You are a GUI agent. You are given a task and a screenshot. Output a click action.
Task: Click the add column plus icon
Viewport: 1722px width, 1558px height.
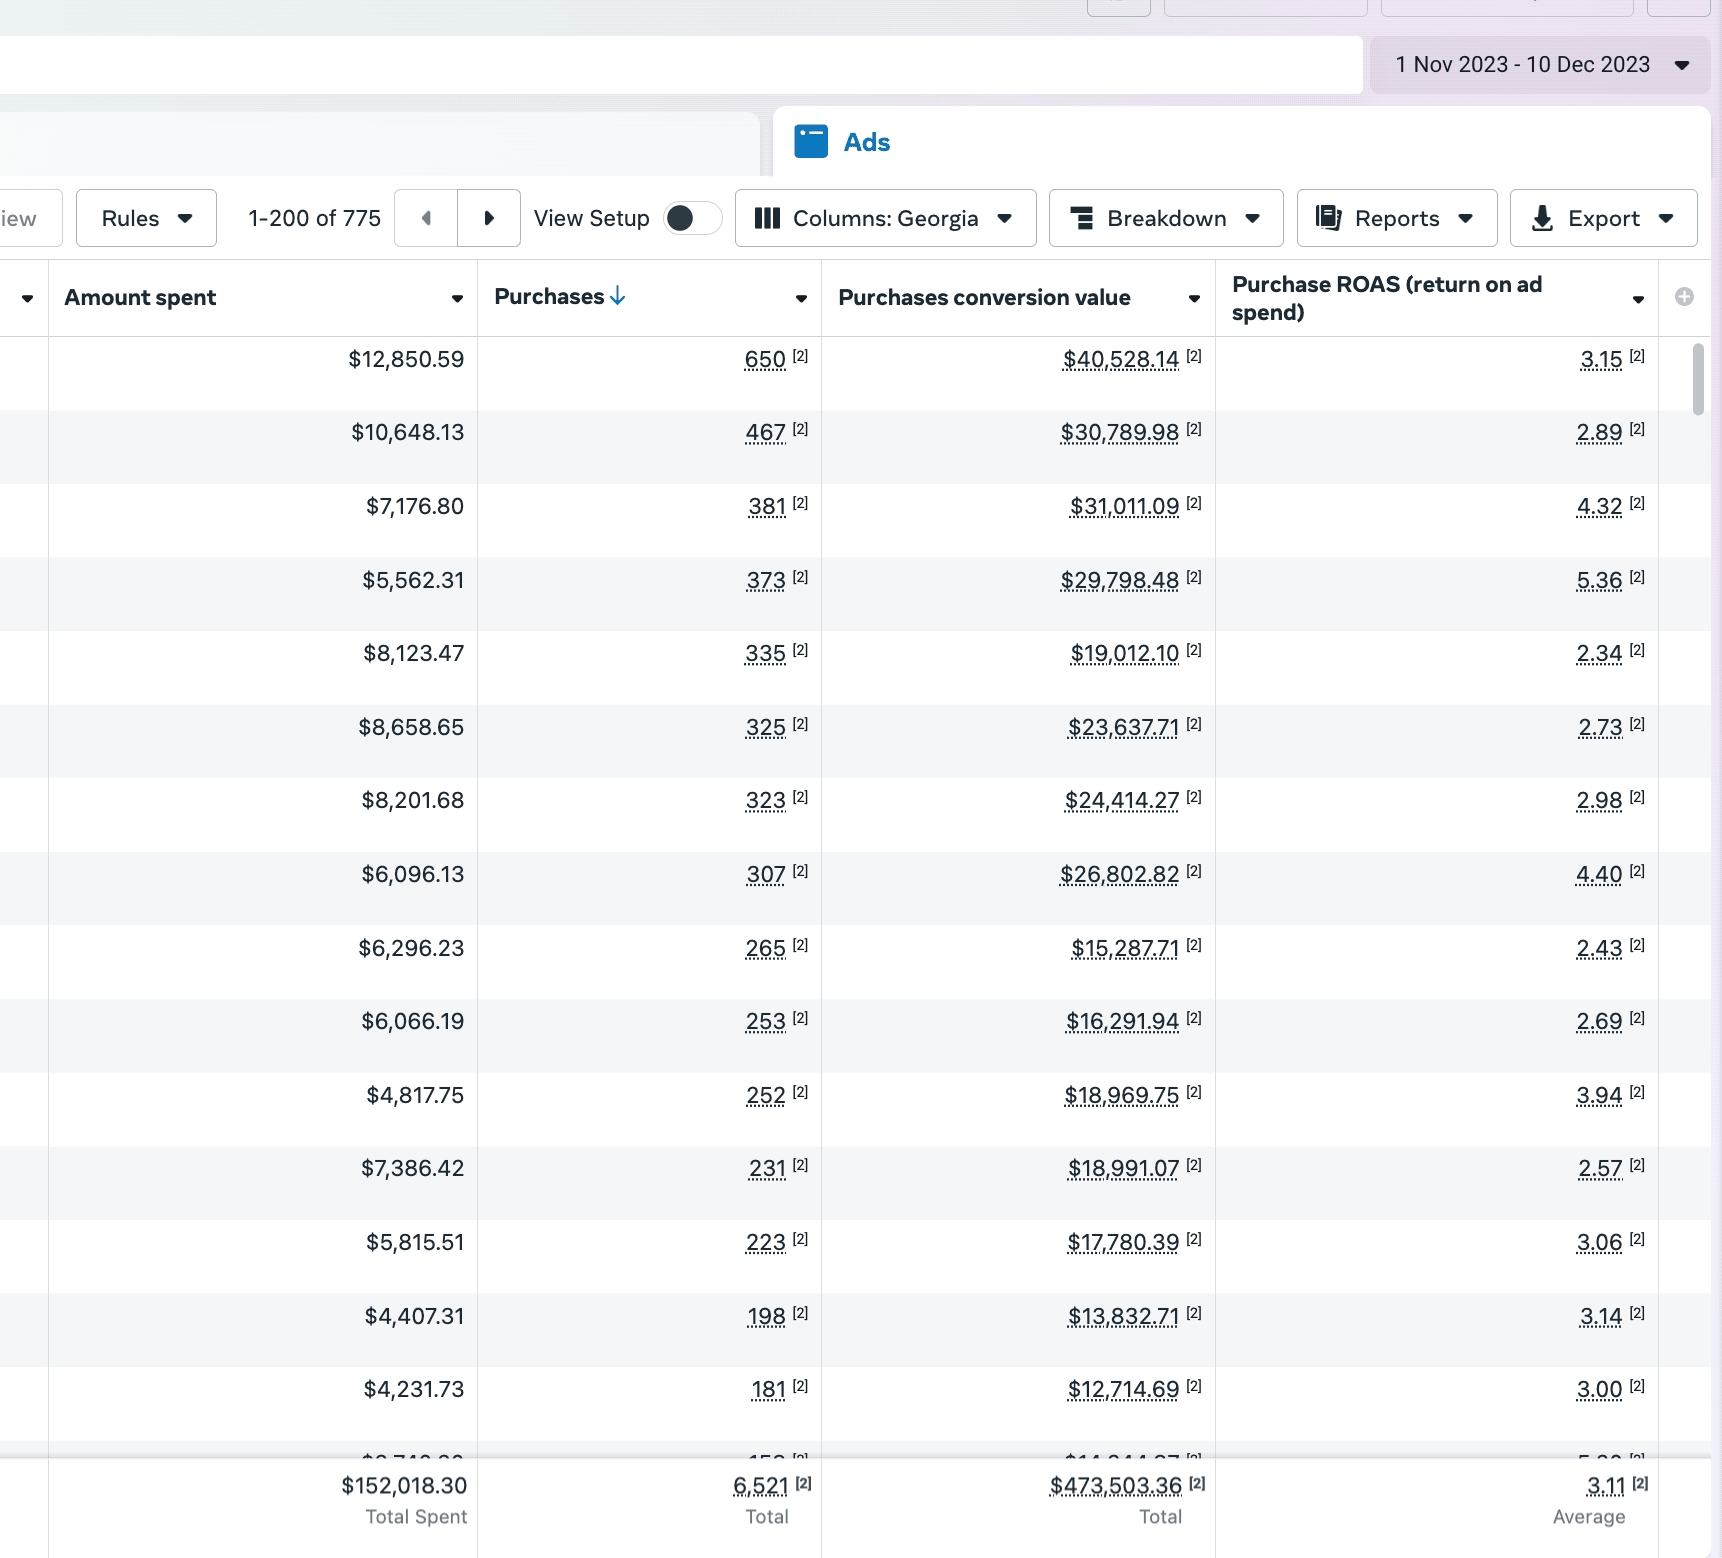tap(1684, 297)
